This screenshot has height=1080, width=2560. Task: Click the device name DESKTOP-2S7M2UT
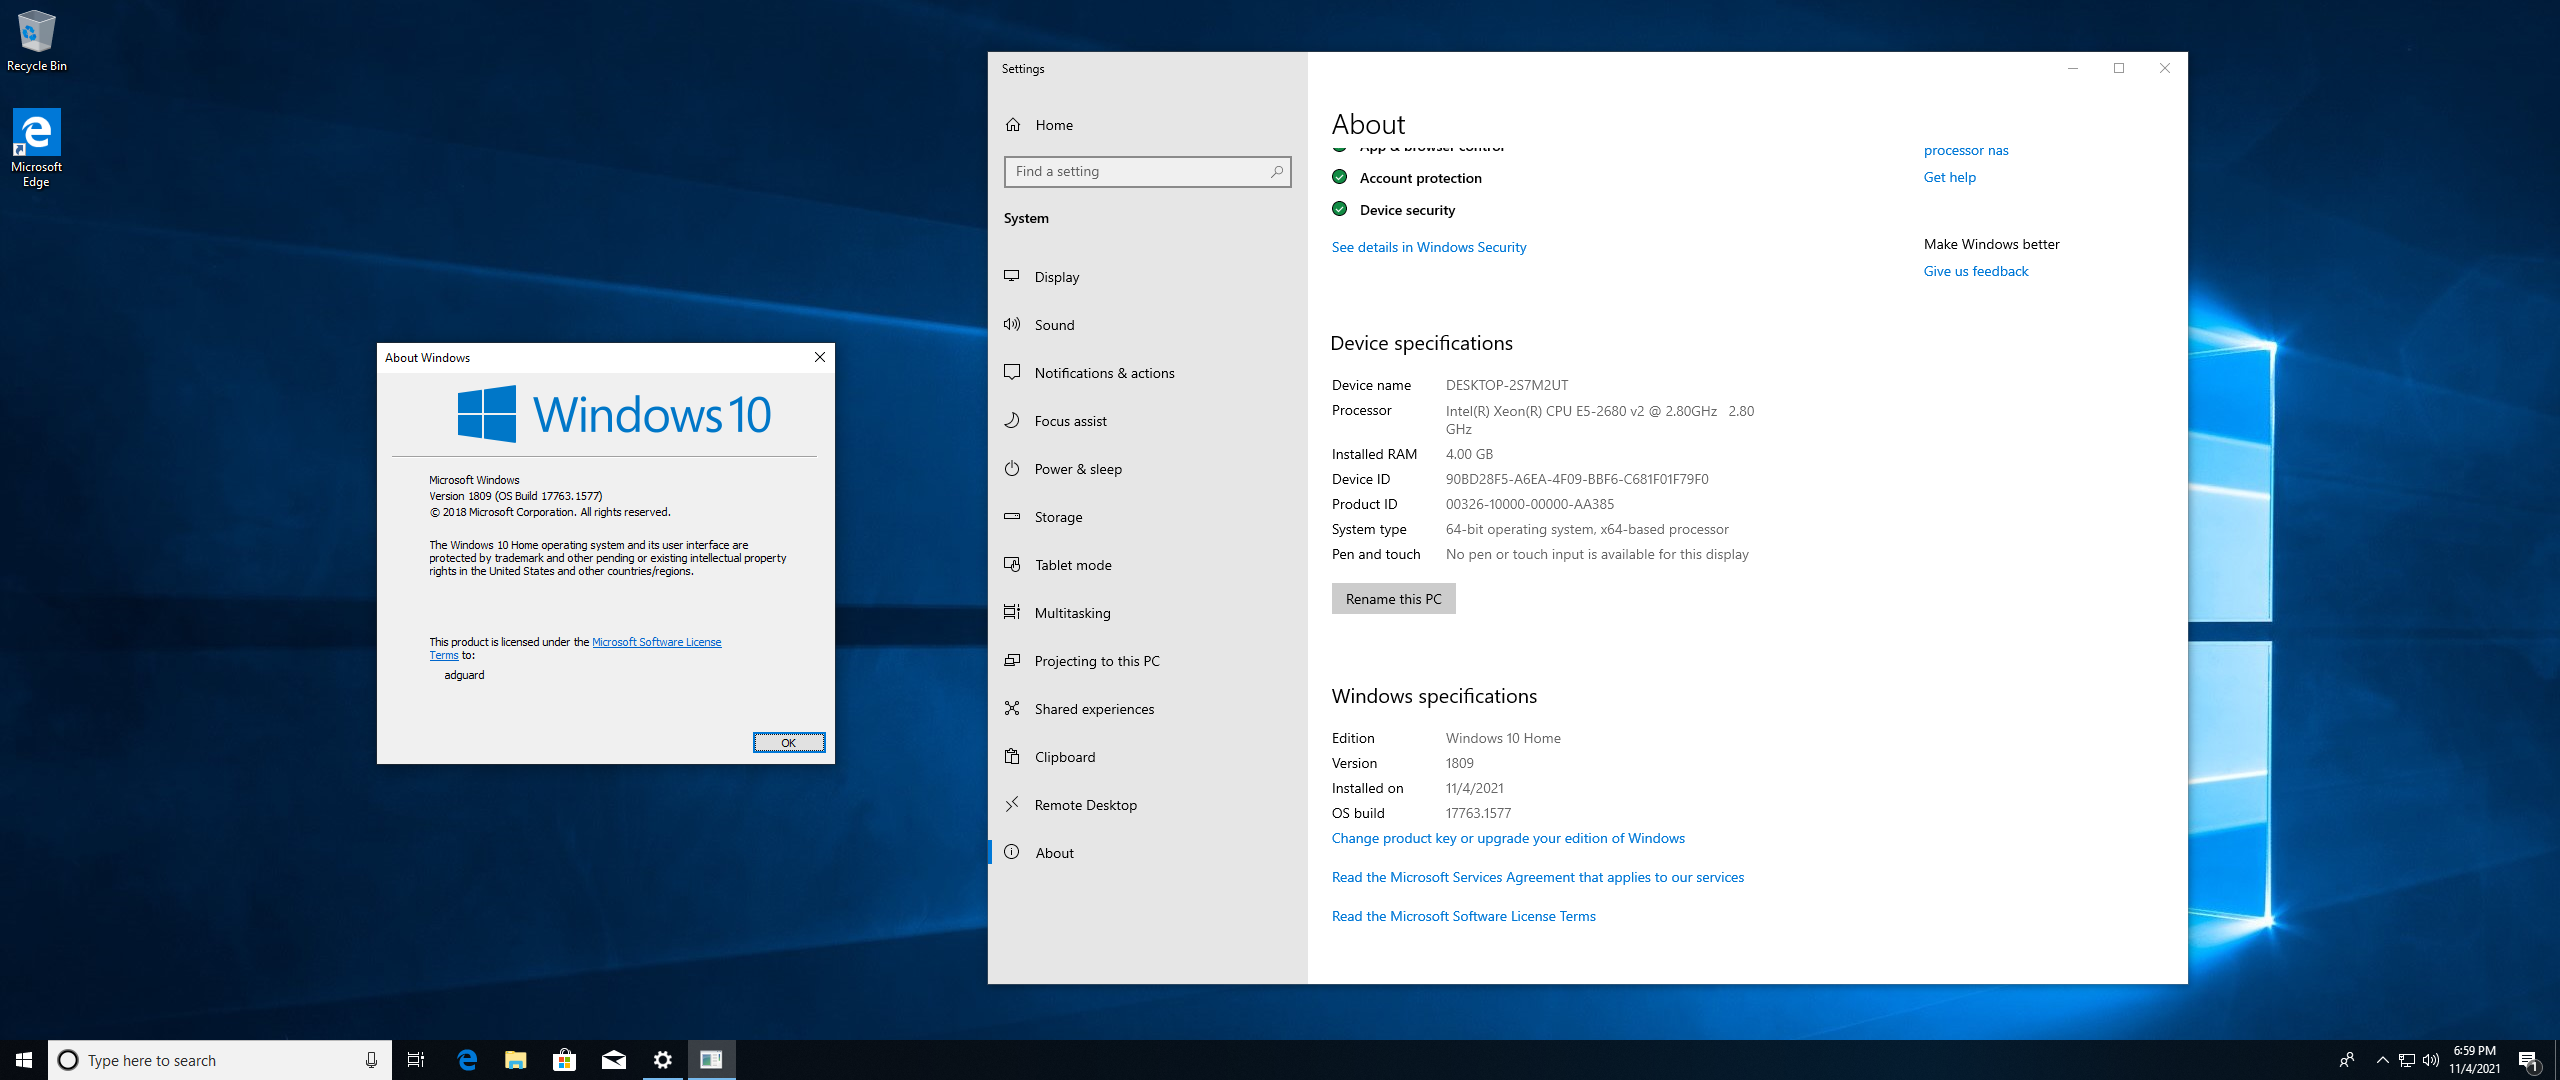click(1507, 385)
